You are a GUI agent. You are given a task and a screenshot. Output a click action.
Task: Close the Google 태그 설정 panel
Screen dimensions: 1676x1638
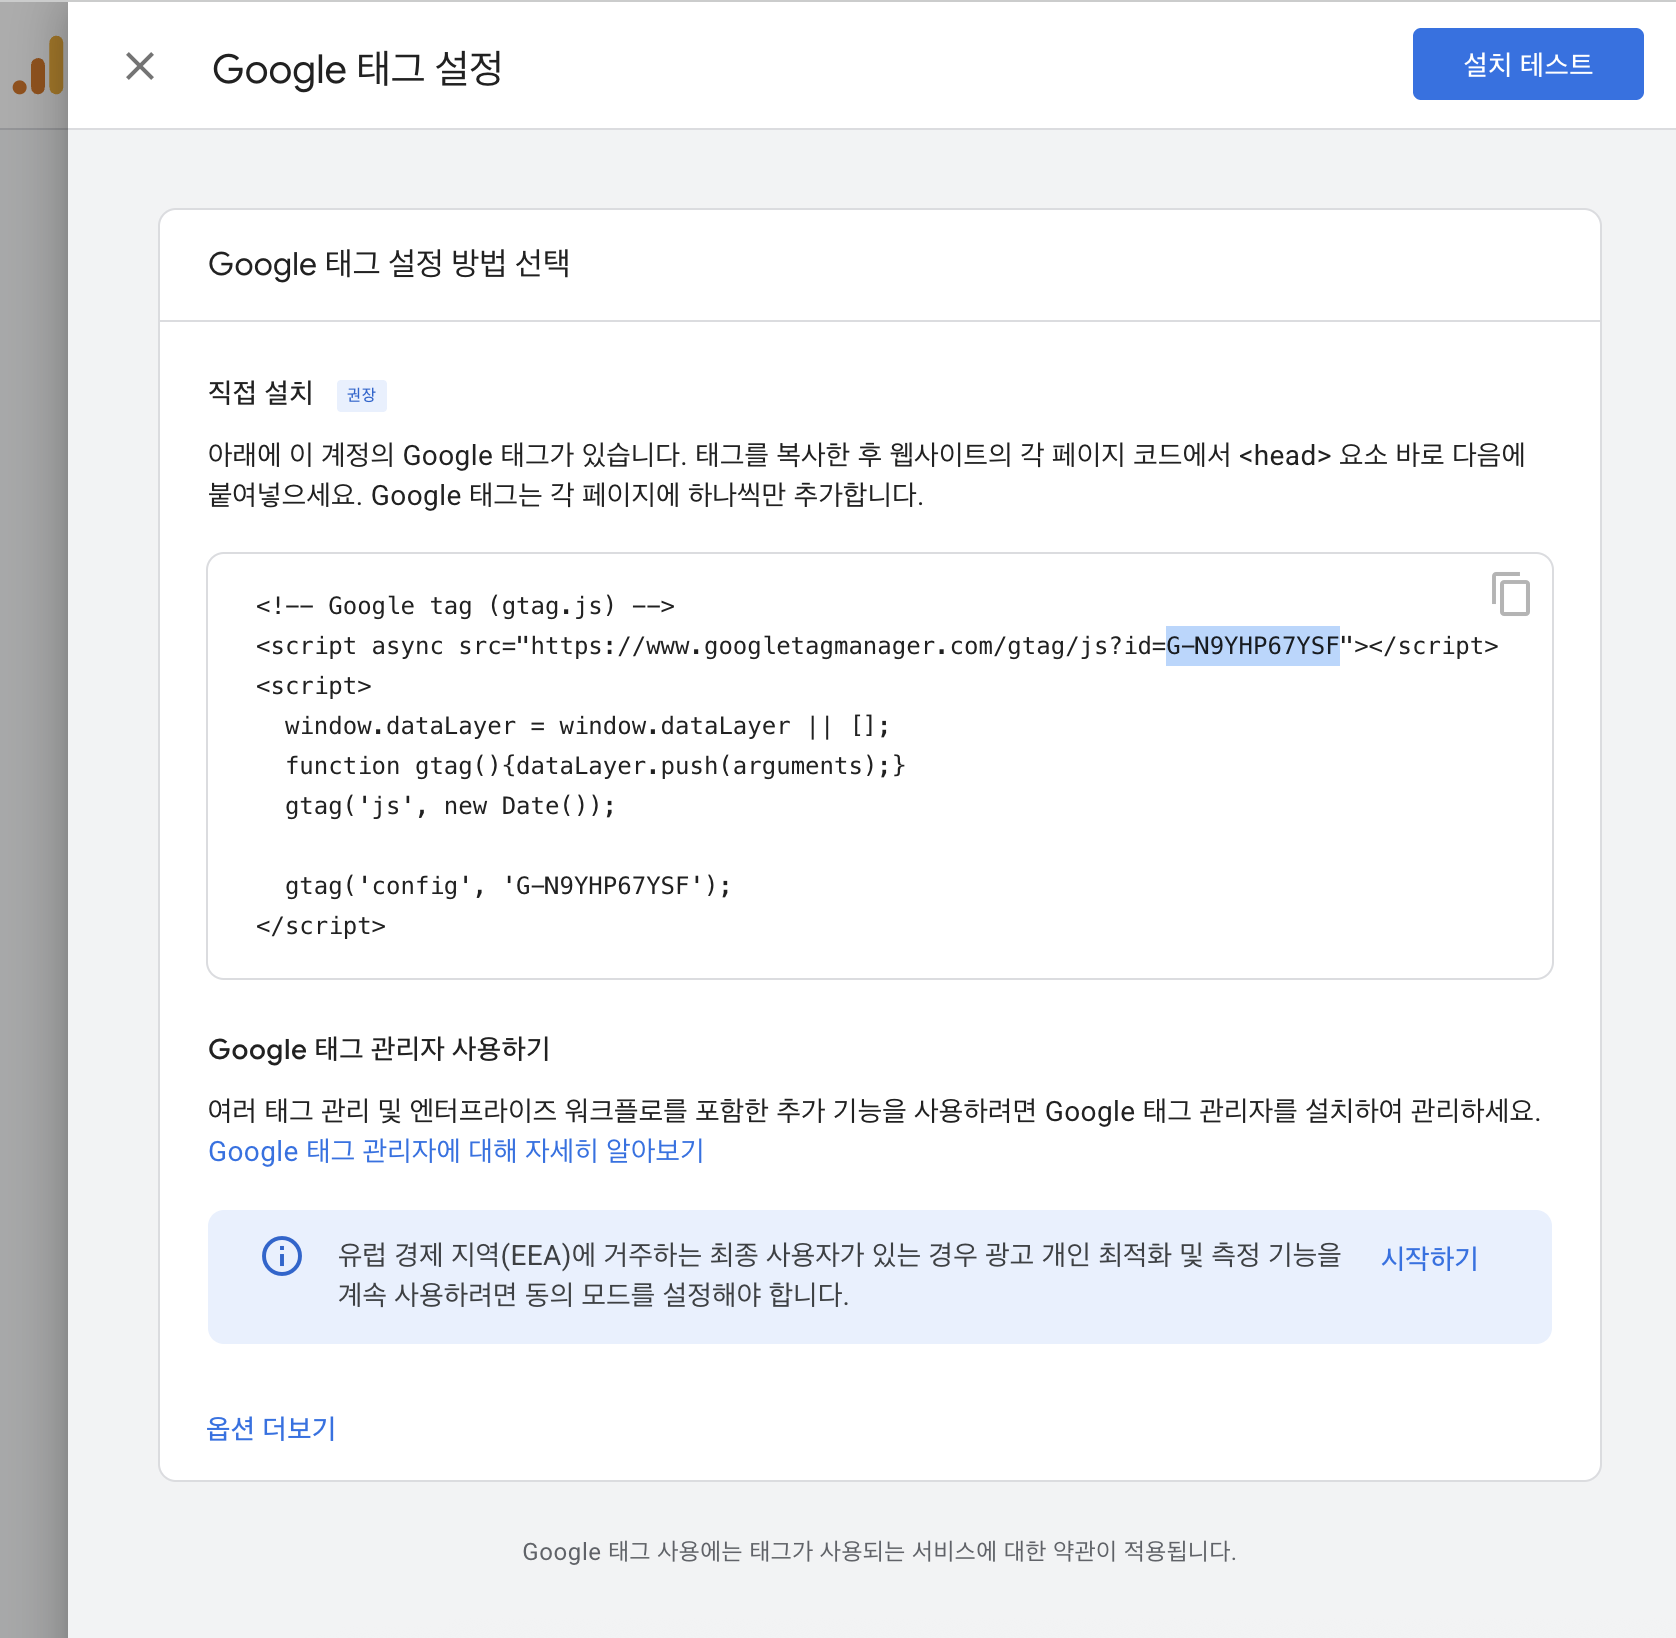[140, 67]
